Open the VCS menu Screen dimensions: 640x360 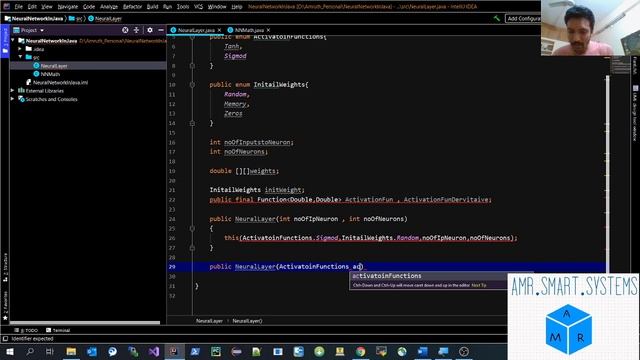point(198,7)
